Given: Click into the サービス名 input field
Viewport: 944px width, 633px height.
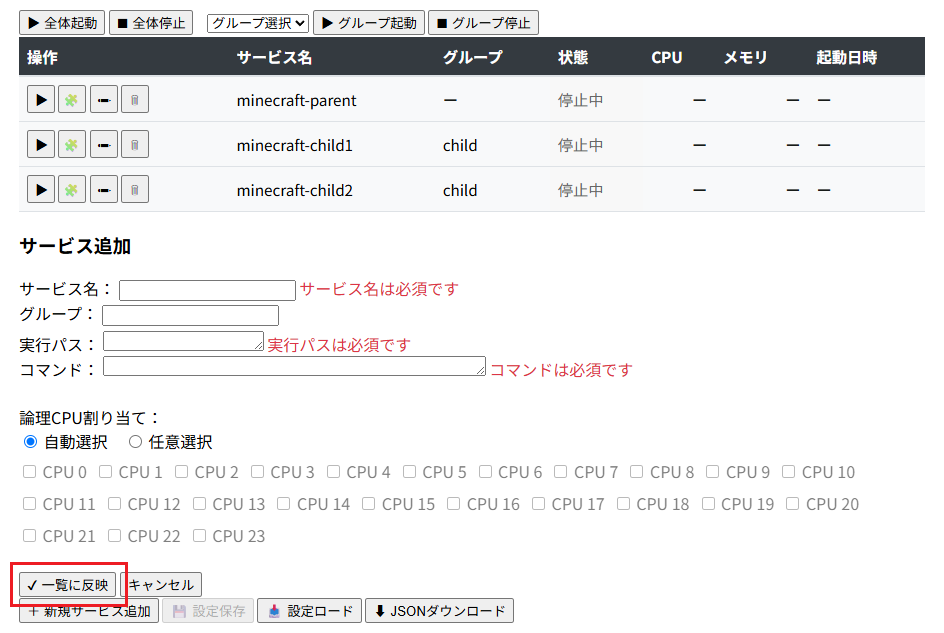Looking at the screenshot, I should (207, 290).
